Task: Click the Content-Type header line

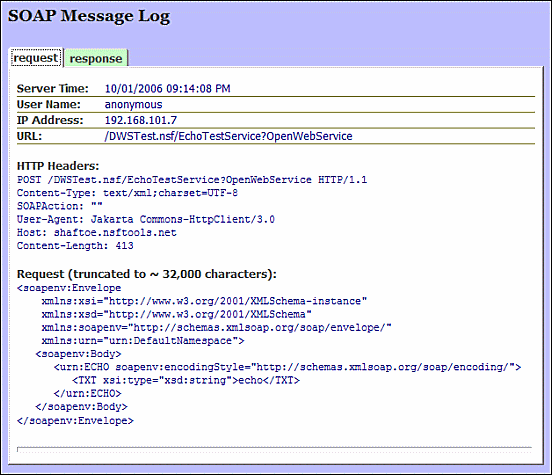Action: (x=127, y=193)
